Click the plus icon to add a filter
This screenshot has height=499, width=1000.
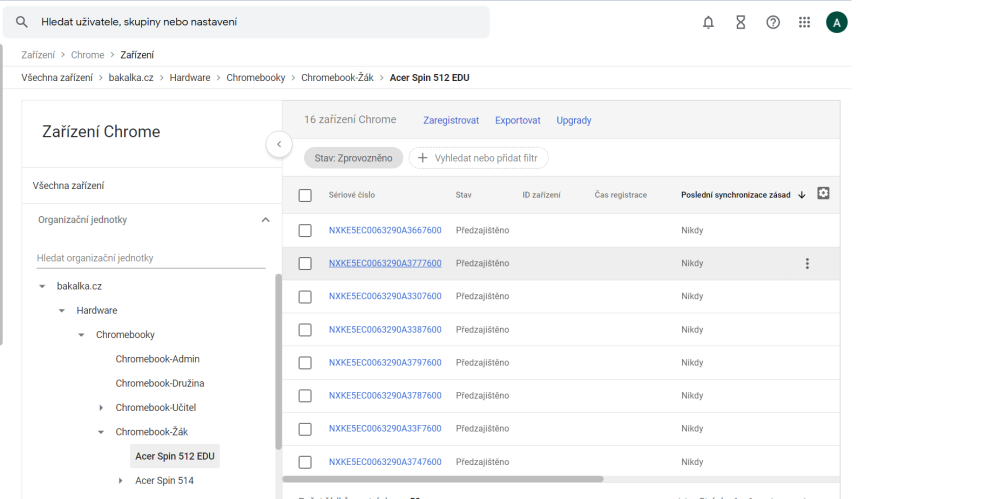point(422,158)
